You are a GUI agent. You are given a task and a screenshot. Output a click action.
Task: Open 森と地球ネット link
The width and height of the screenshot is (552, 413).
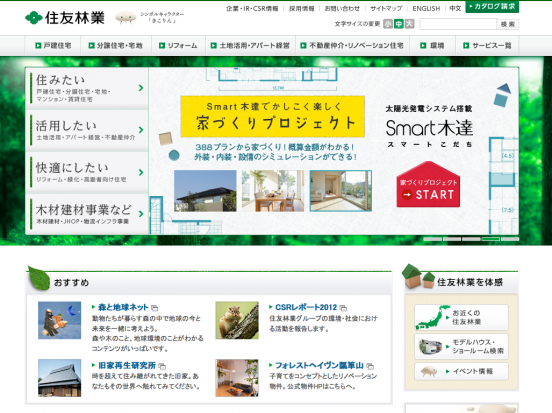pos(123,307)
